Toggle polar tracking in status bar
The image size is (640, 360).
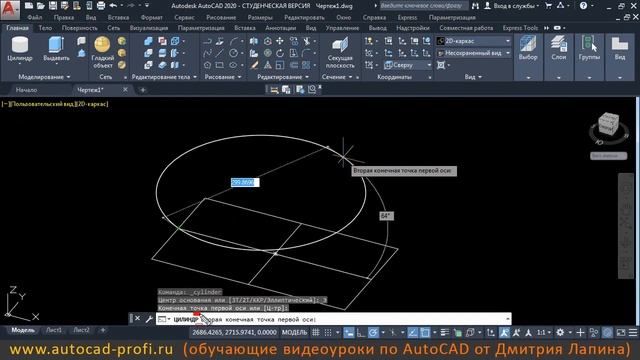[373, 333]
